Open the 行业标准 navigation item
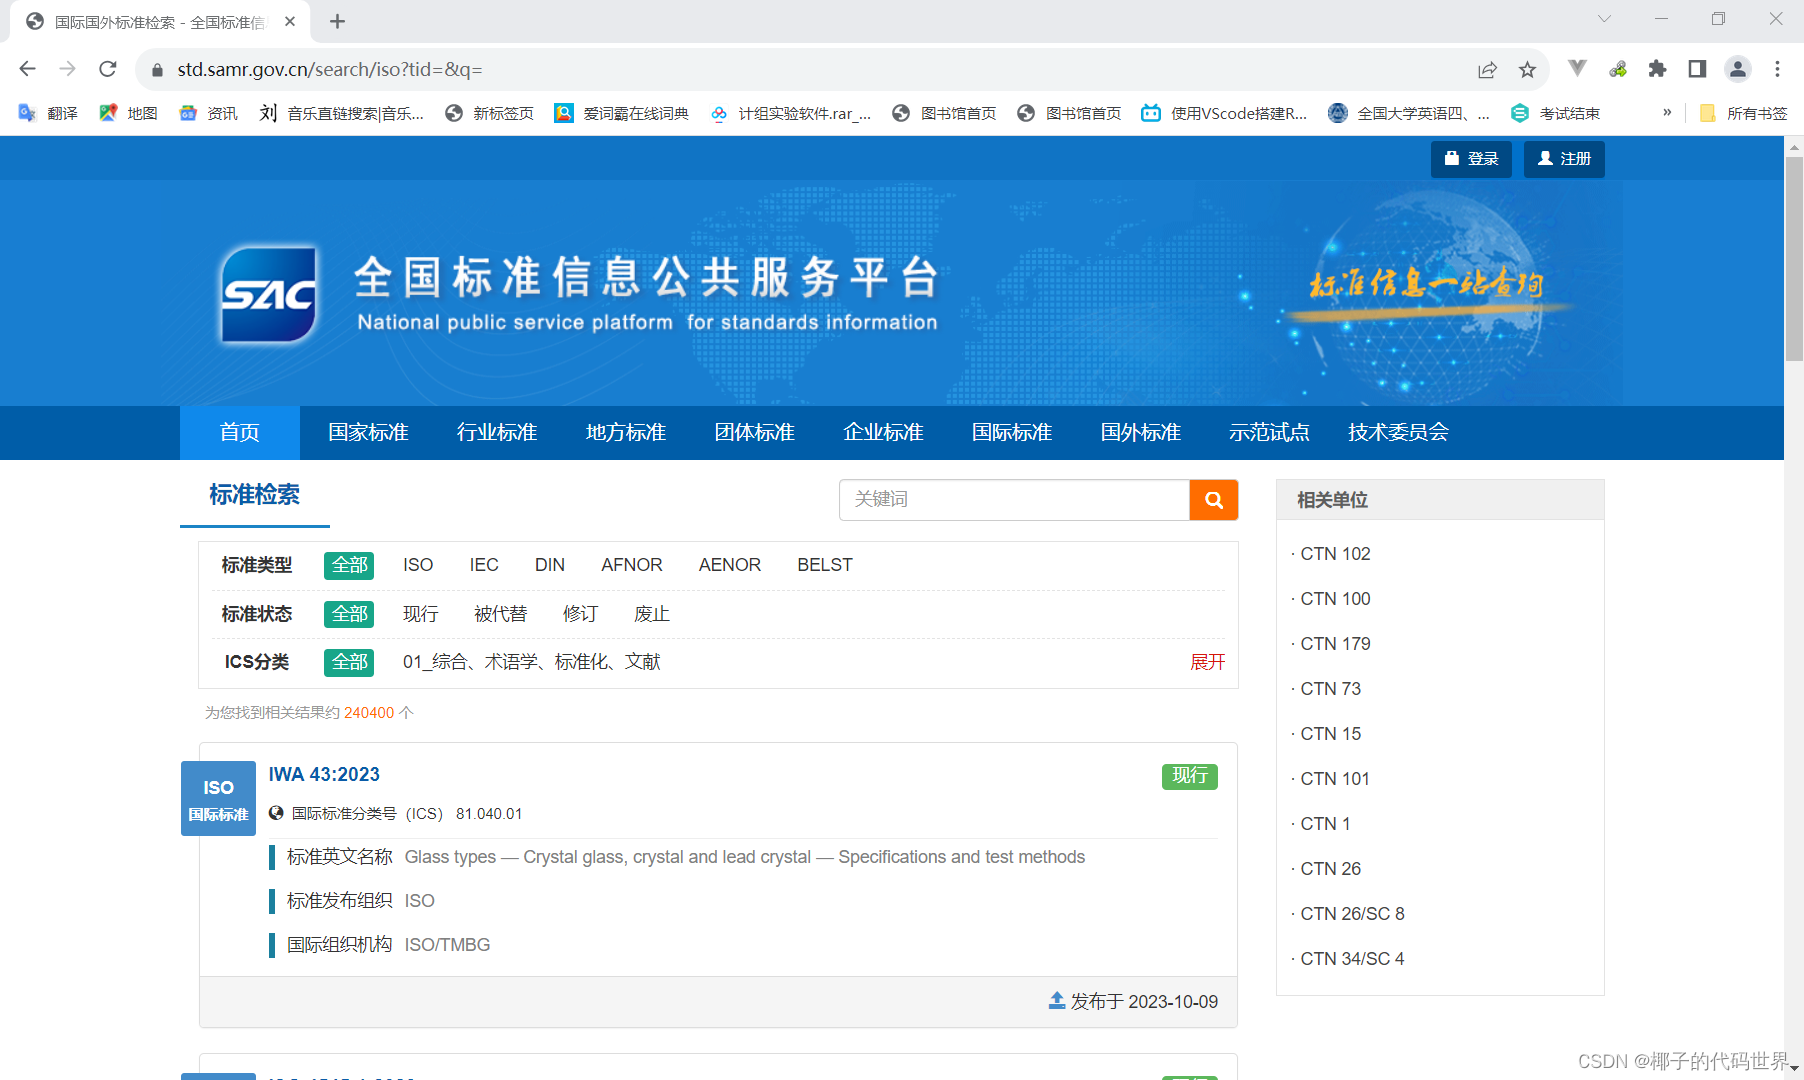Image resolution: width=1804 pixels, height=1080 pixels. (497, 432)
